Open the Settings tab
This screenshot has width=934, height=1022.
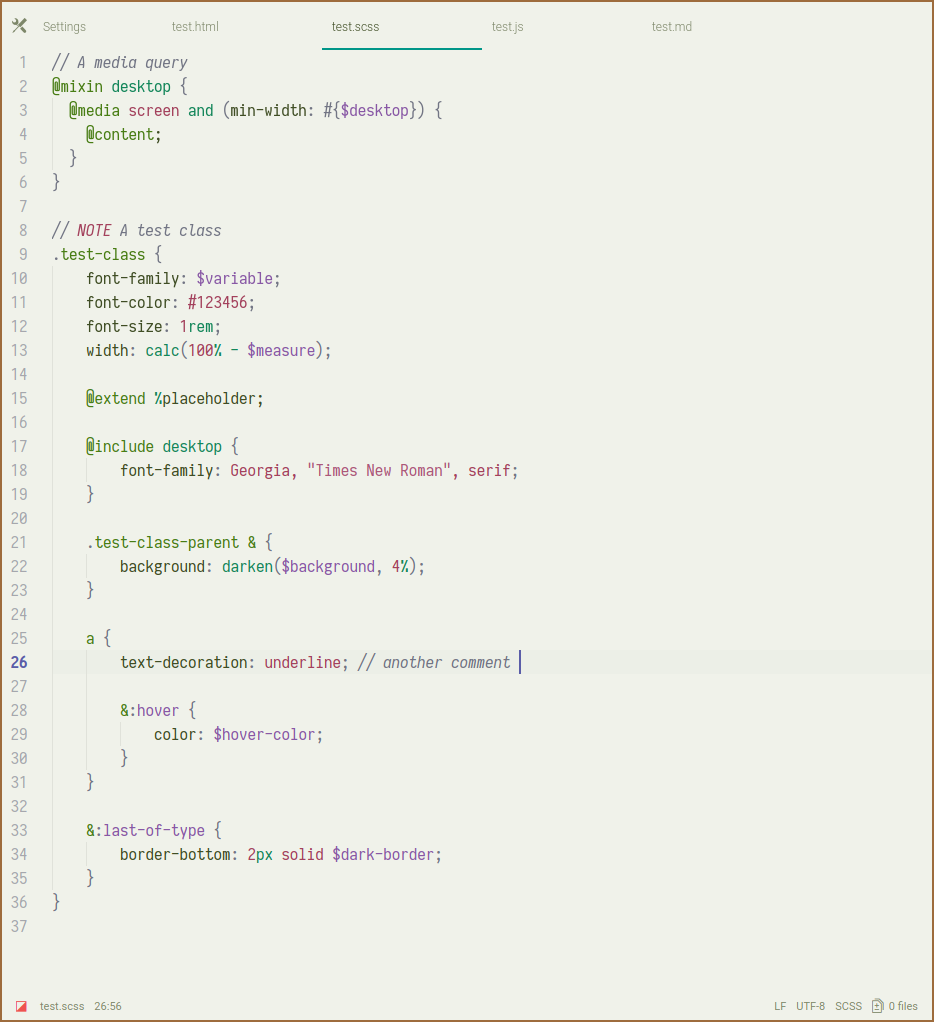point(65,27)
